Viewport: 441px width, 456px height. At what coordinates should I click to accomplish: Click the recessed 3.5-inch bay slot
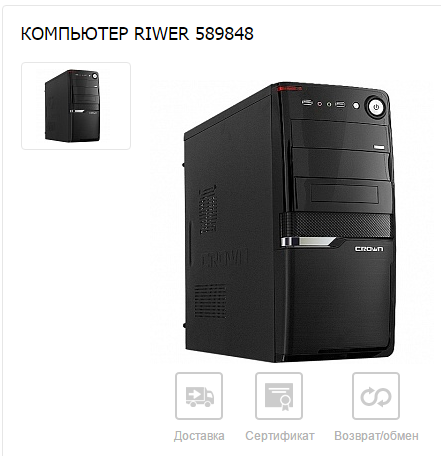tap(345, 194)
